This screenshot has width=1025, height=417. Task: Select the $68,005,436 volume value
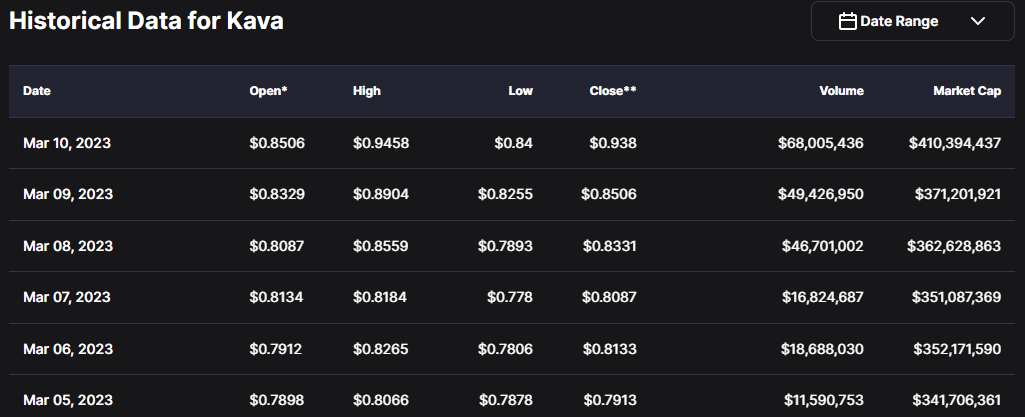[x=820, y=143]
